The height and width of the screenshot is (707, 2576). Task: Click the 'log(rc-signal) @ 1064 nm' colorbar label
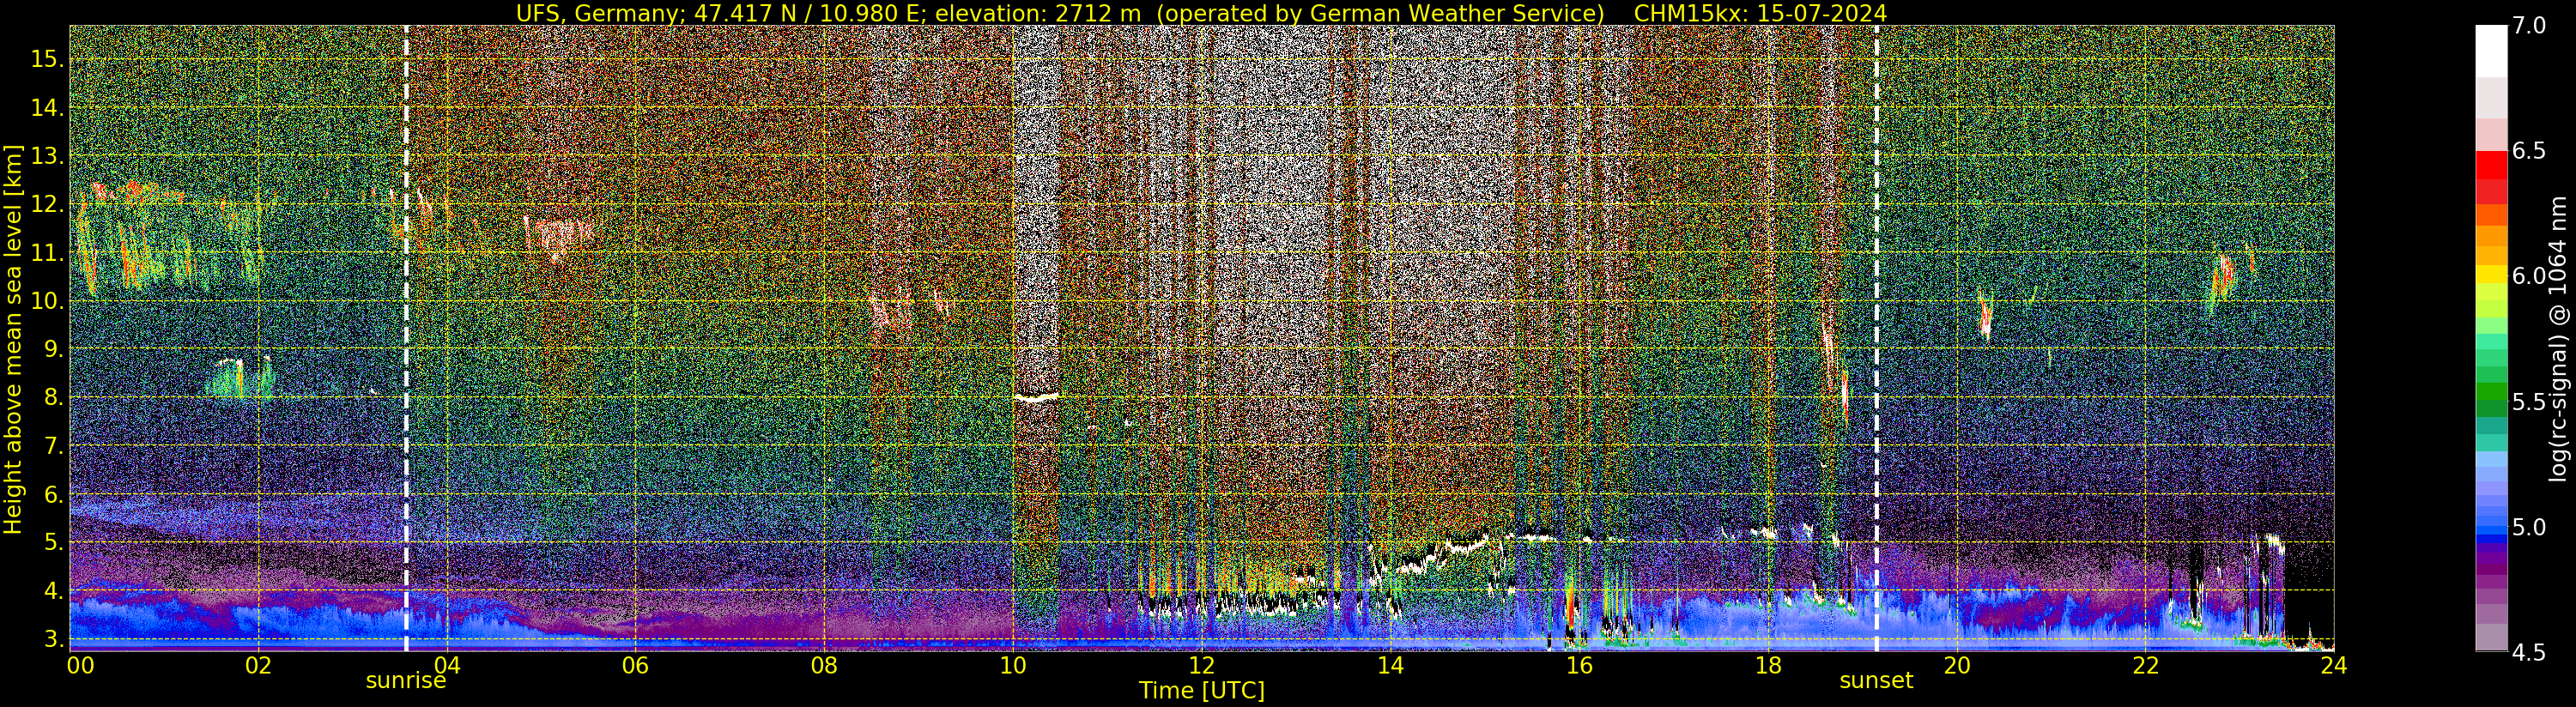tap(2559, 339)
